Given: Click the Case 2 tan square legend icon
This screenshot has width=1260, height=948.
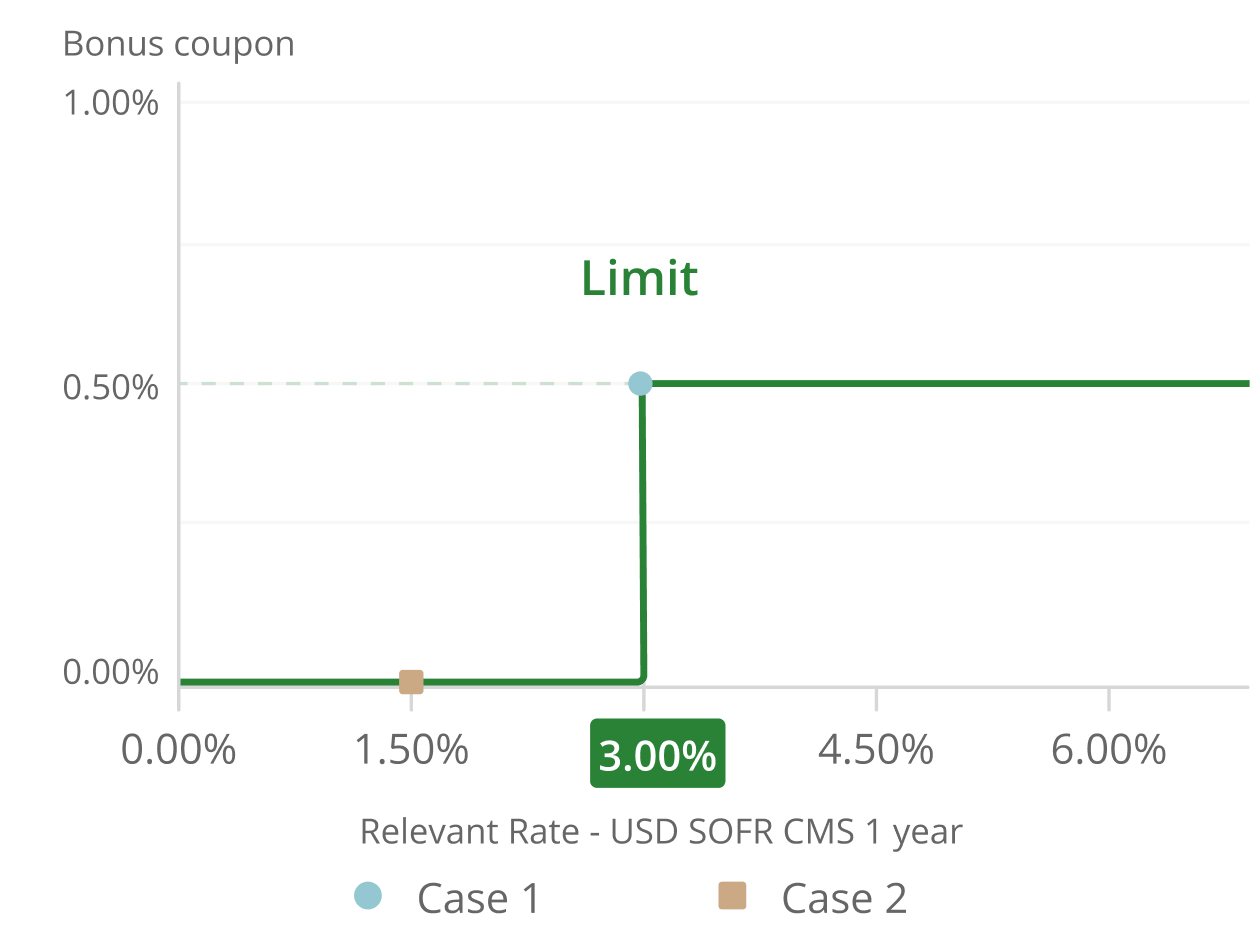Looking at the screenshot, I should click(733, 896).
